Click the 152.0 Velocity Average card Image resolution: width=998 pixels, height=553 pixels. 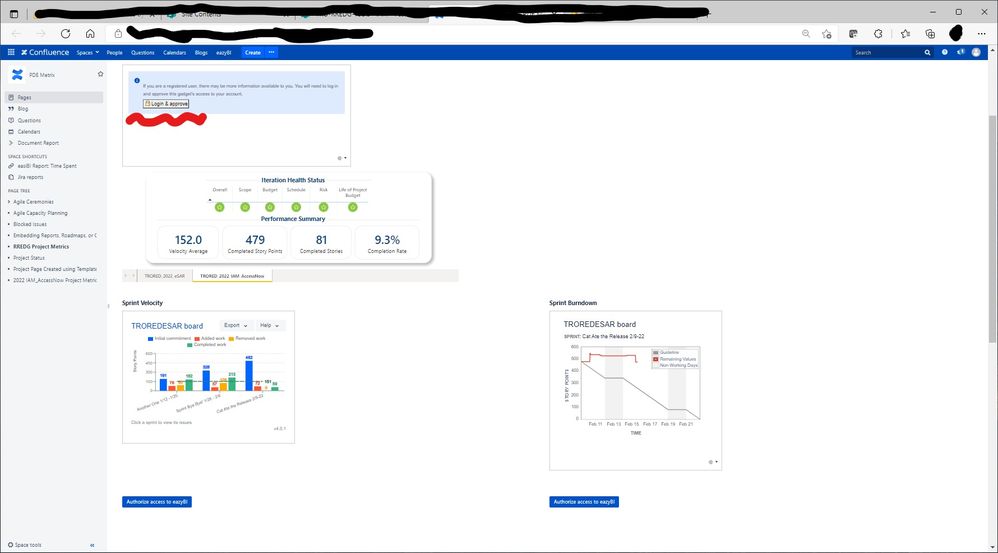tap(188, 243)
